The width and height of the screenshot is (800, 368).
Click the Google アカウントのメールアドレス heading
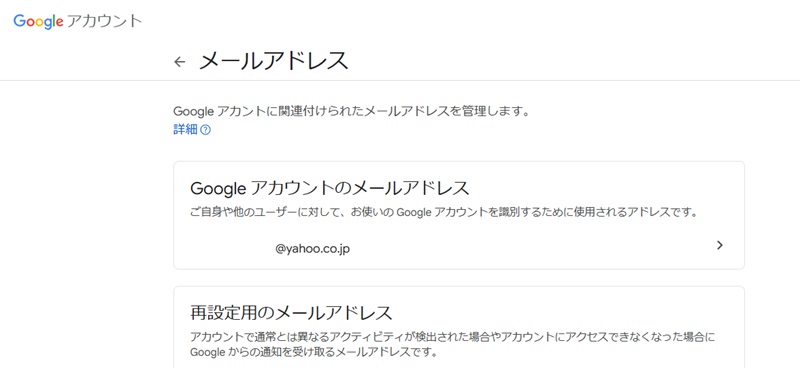pos(330,188)
